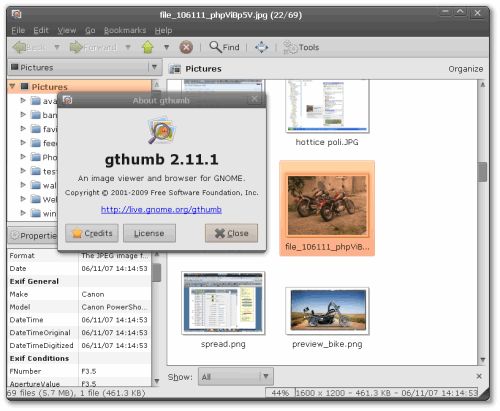
Task: Expand the 'Pho' folder in tree
Action: click(23, 157)
